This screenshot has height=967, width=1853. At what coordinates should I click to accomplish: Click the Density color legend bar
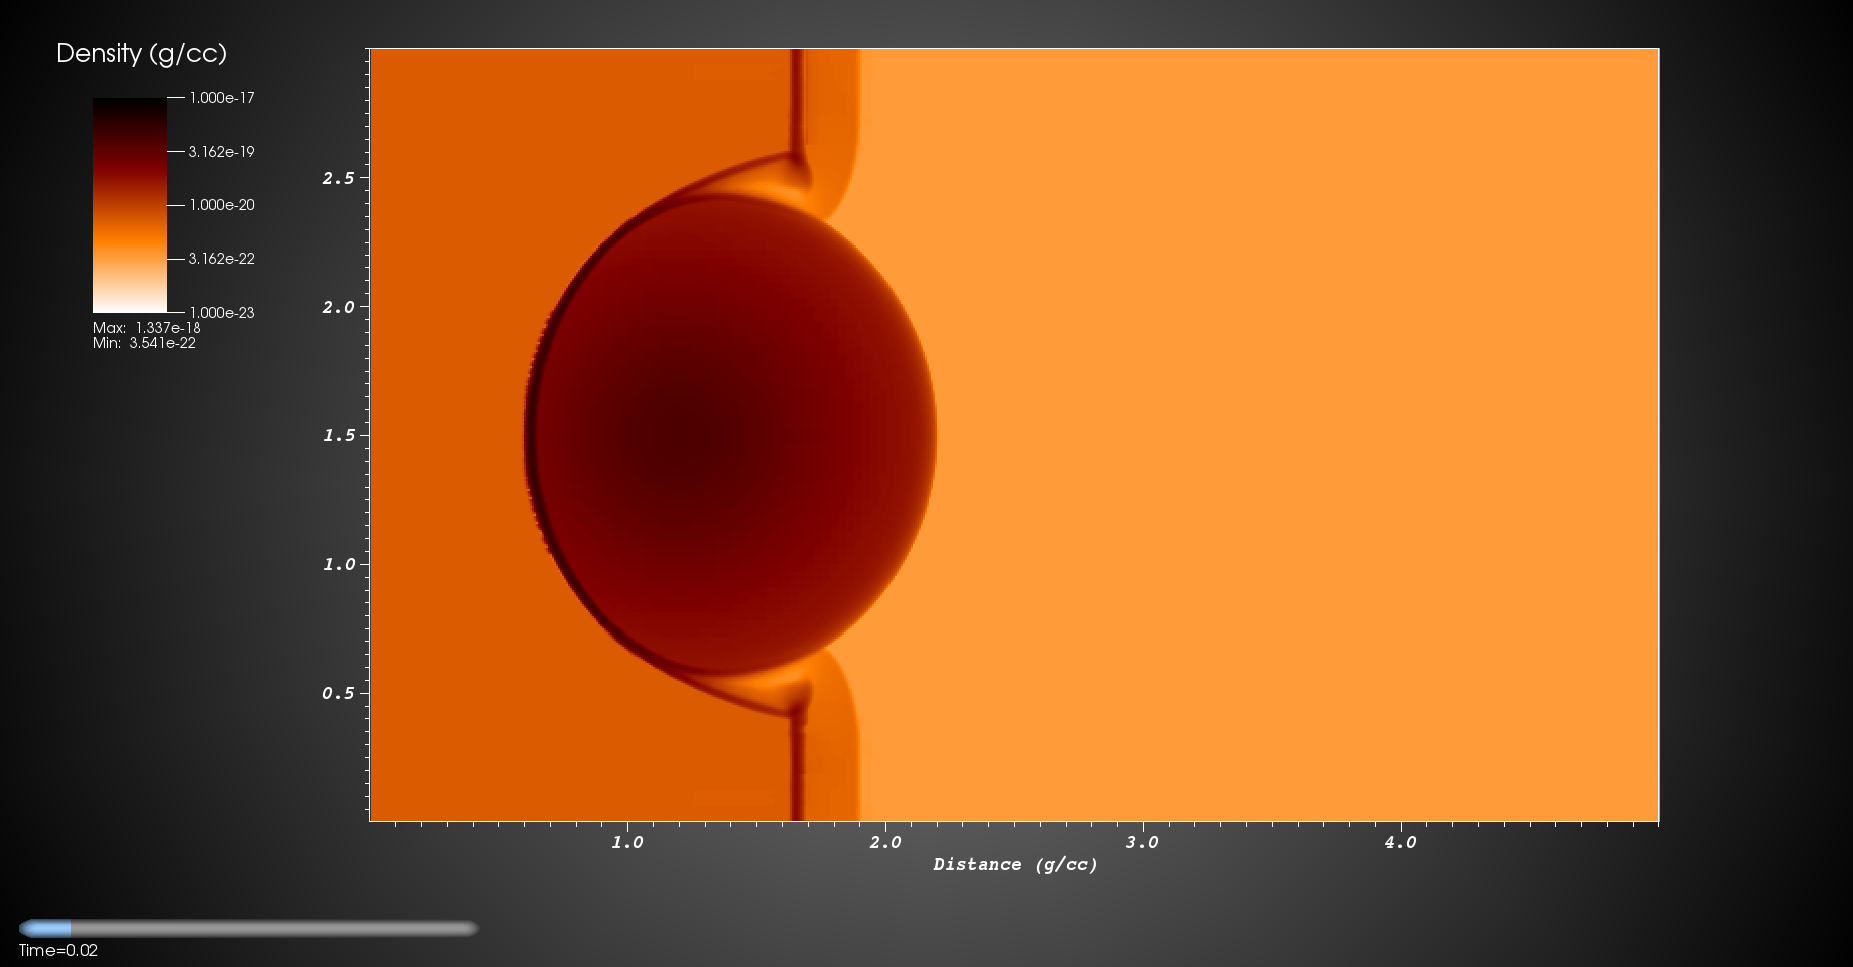tap(130, 205)
